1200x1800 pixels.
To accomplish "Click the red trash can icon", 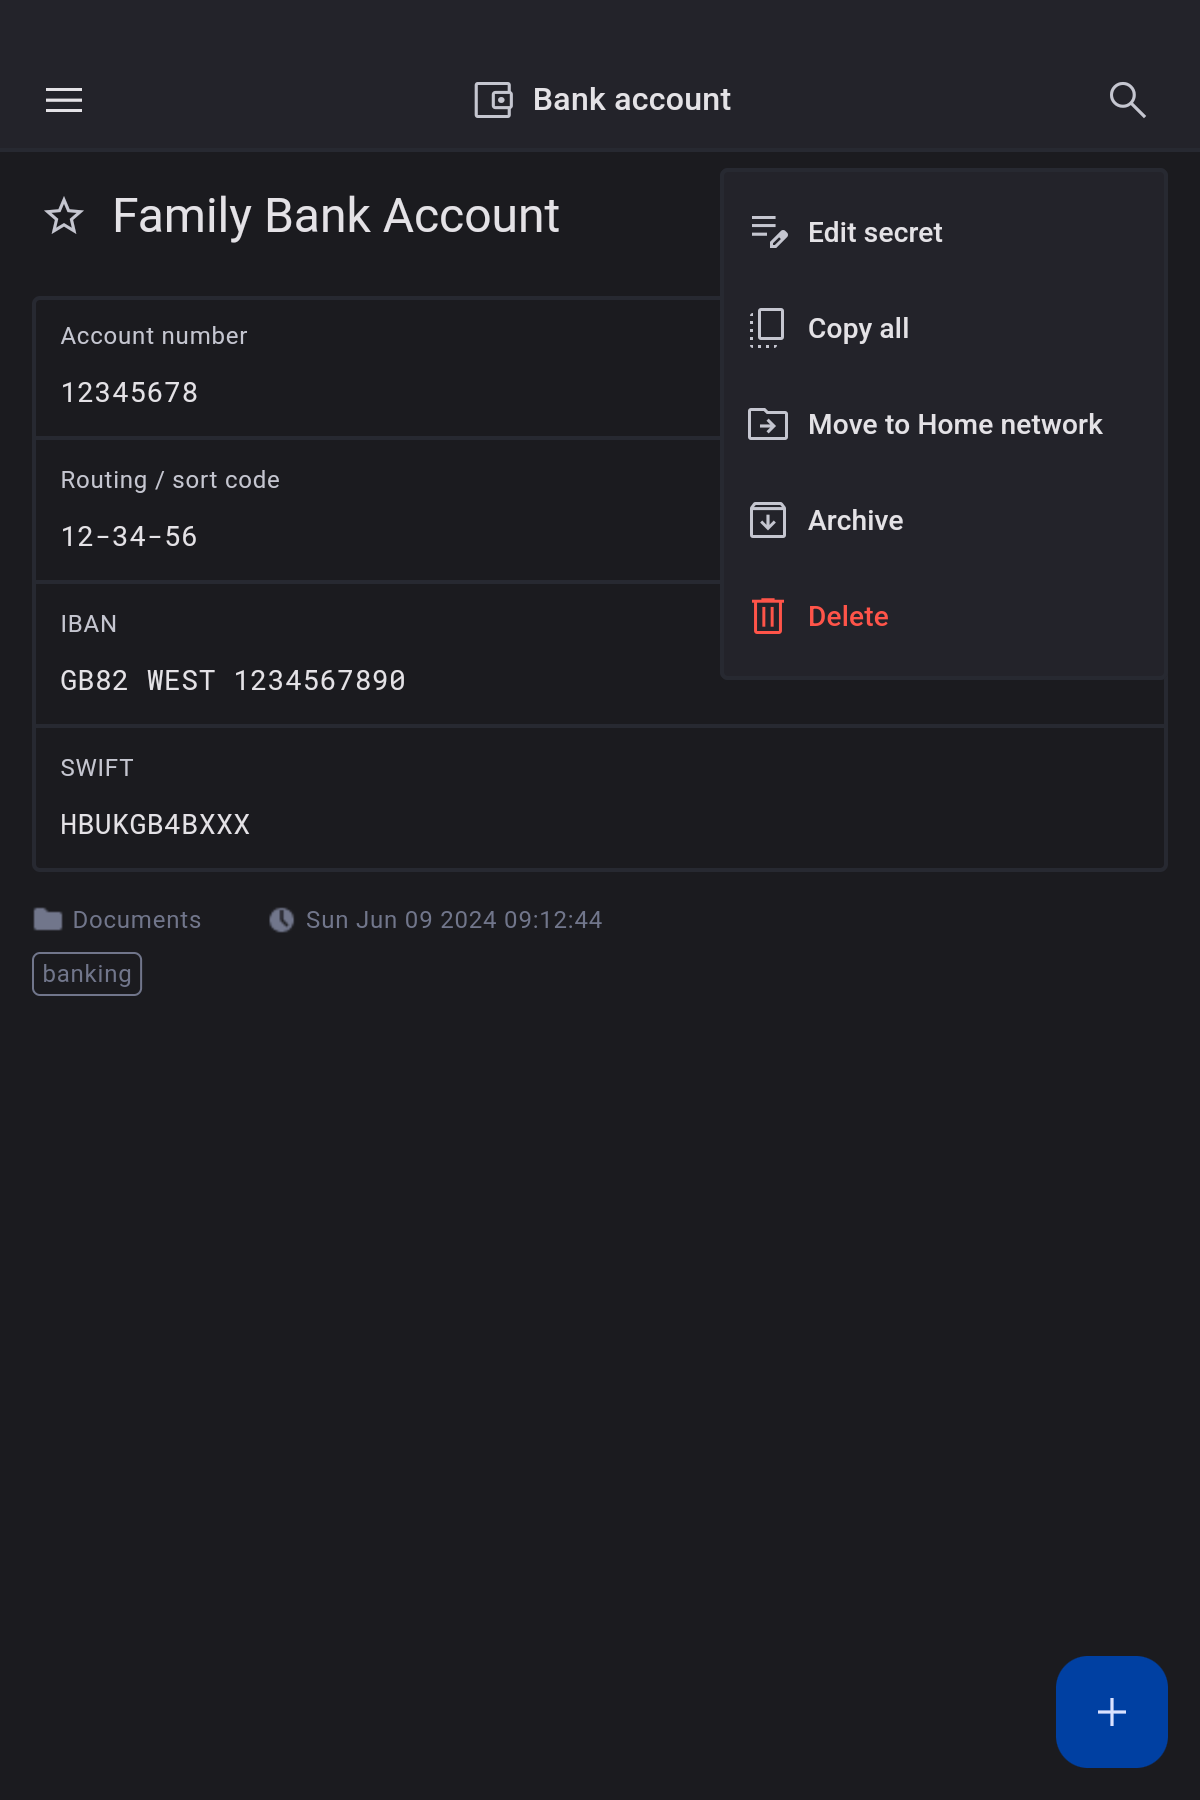I will click(767, 616).
